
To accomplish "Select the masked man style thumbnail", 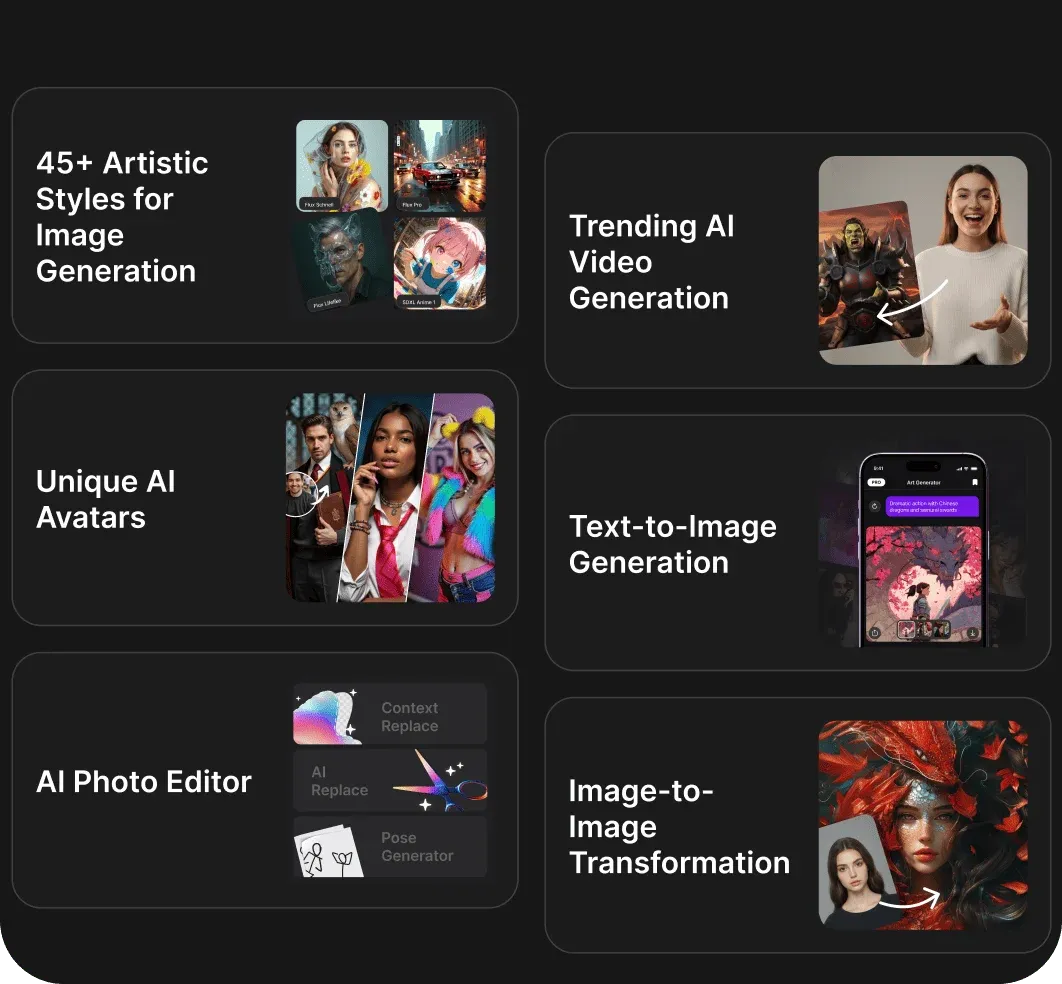I will tap(342, 263).
